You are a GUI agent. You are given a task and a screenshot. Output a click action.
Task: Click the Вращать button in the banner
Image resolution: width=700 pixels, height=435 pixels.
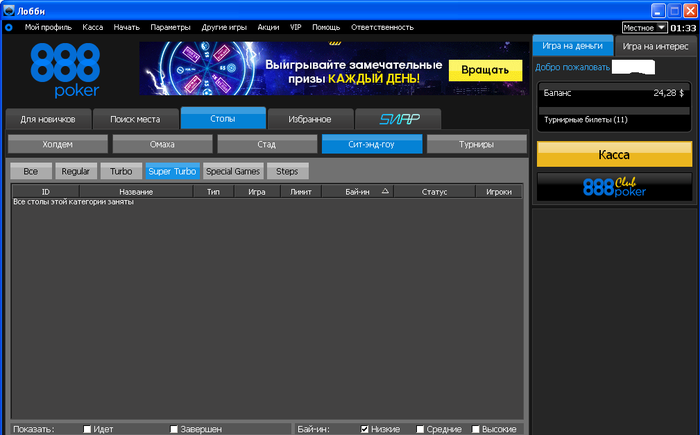[x=485, y=70]
